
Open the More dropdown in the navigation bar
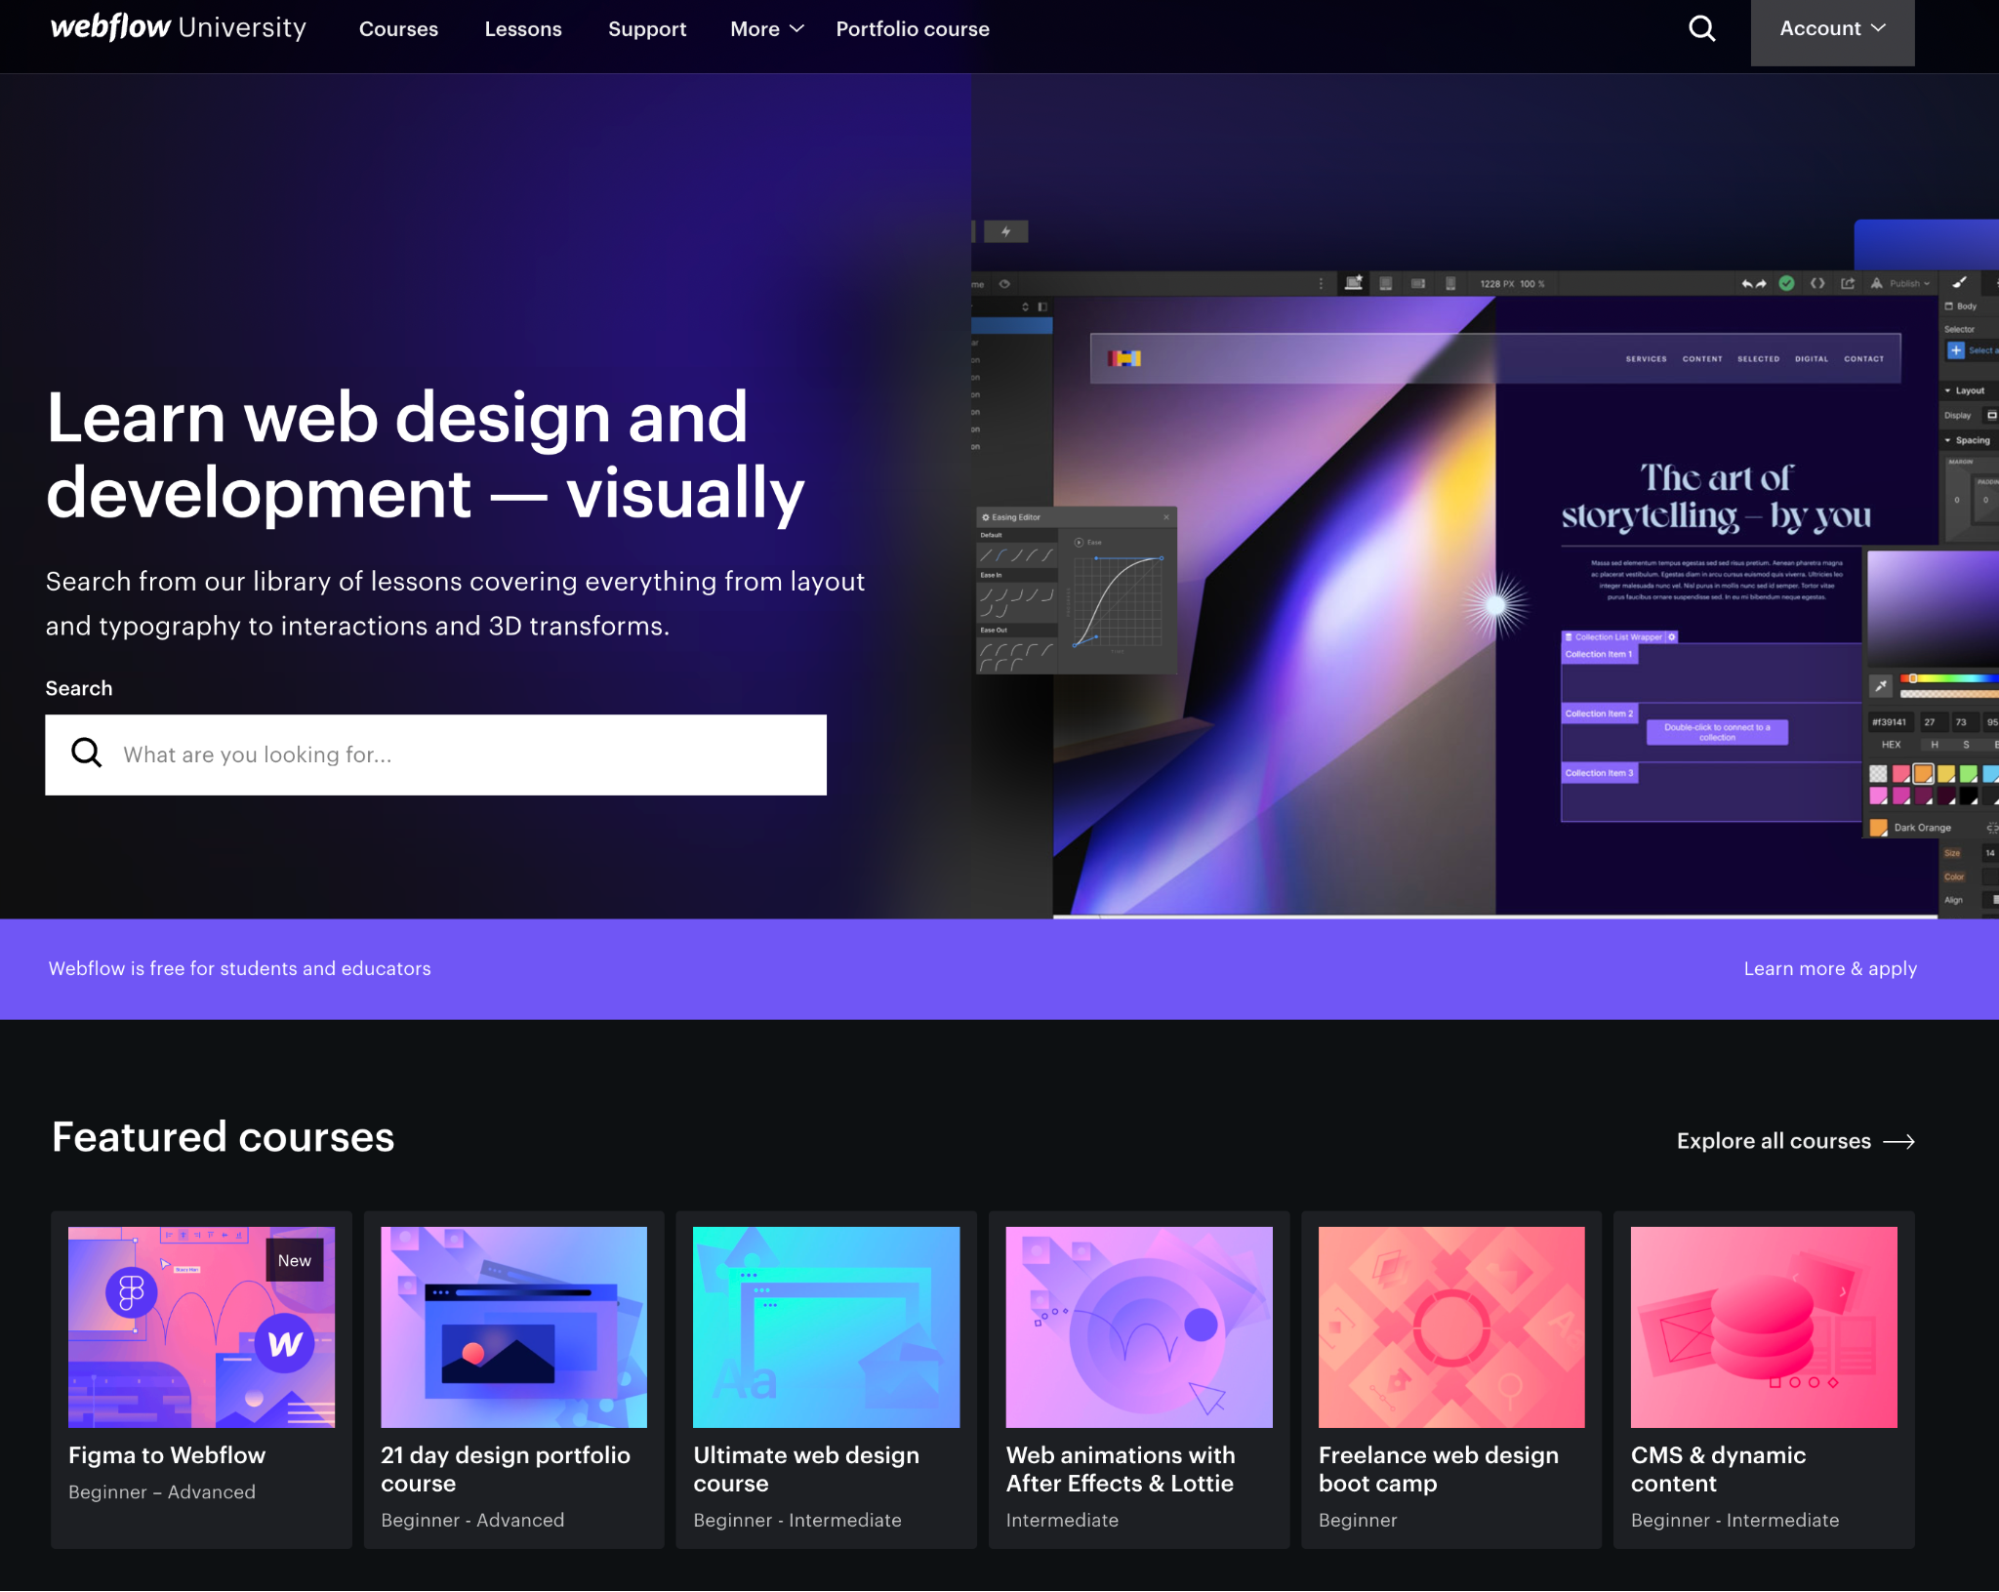pyautogui.click(x=765, y=29)
